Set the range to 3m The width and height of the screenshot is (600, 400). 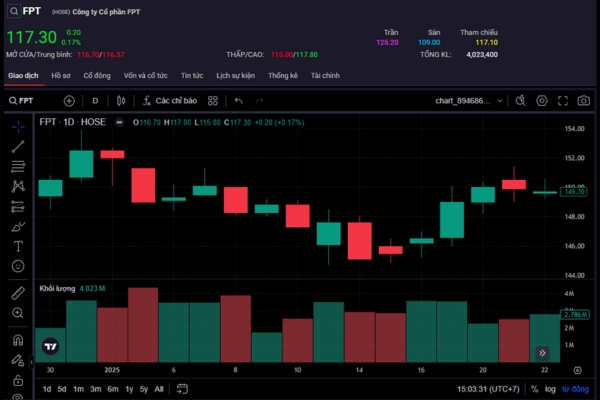[96, 389]
